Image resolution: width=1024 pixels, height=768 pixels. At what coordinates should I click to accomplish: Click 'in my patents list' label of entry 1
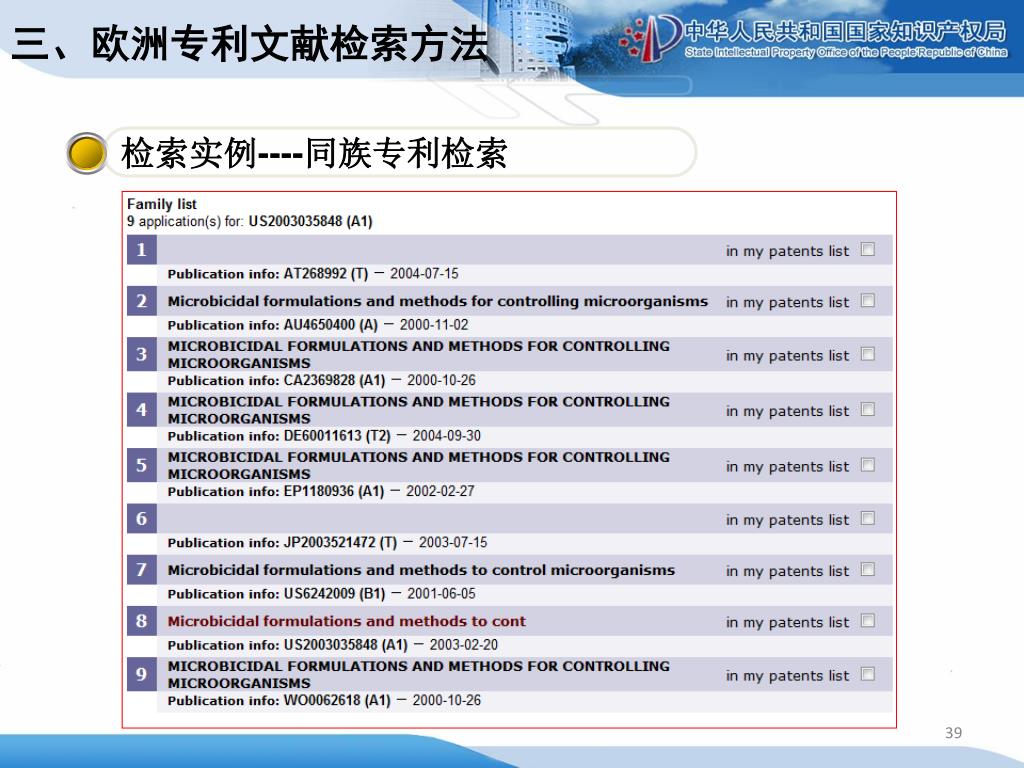click(x=787, y=251)
